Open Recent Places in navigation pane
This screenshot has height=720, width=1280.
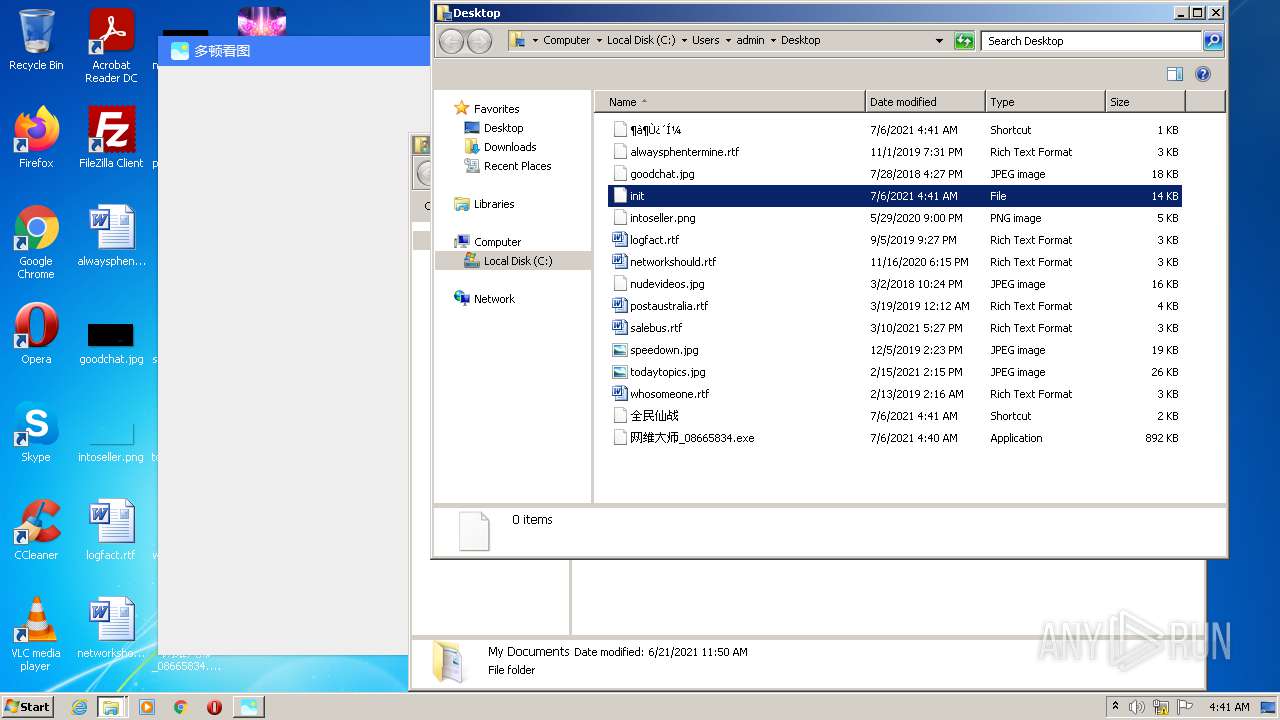click(517, 166)
